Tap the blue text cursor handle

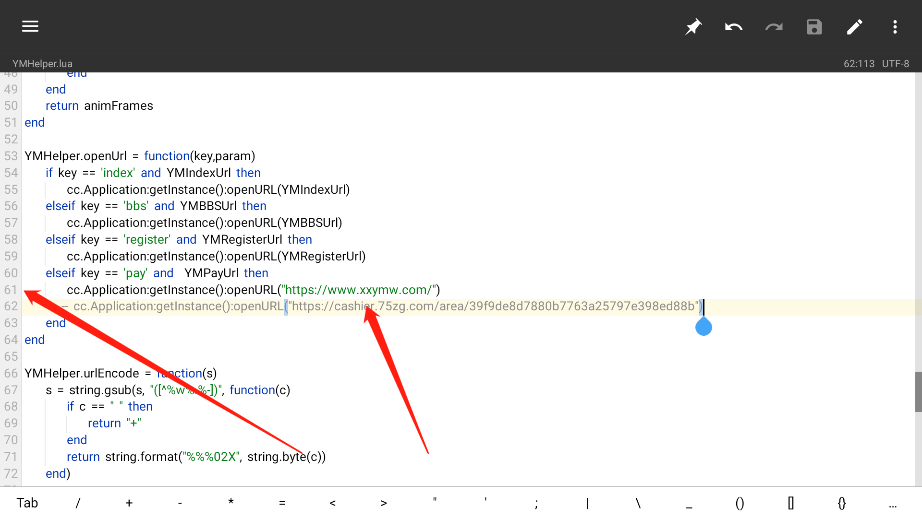(703, 326)
